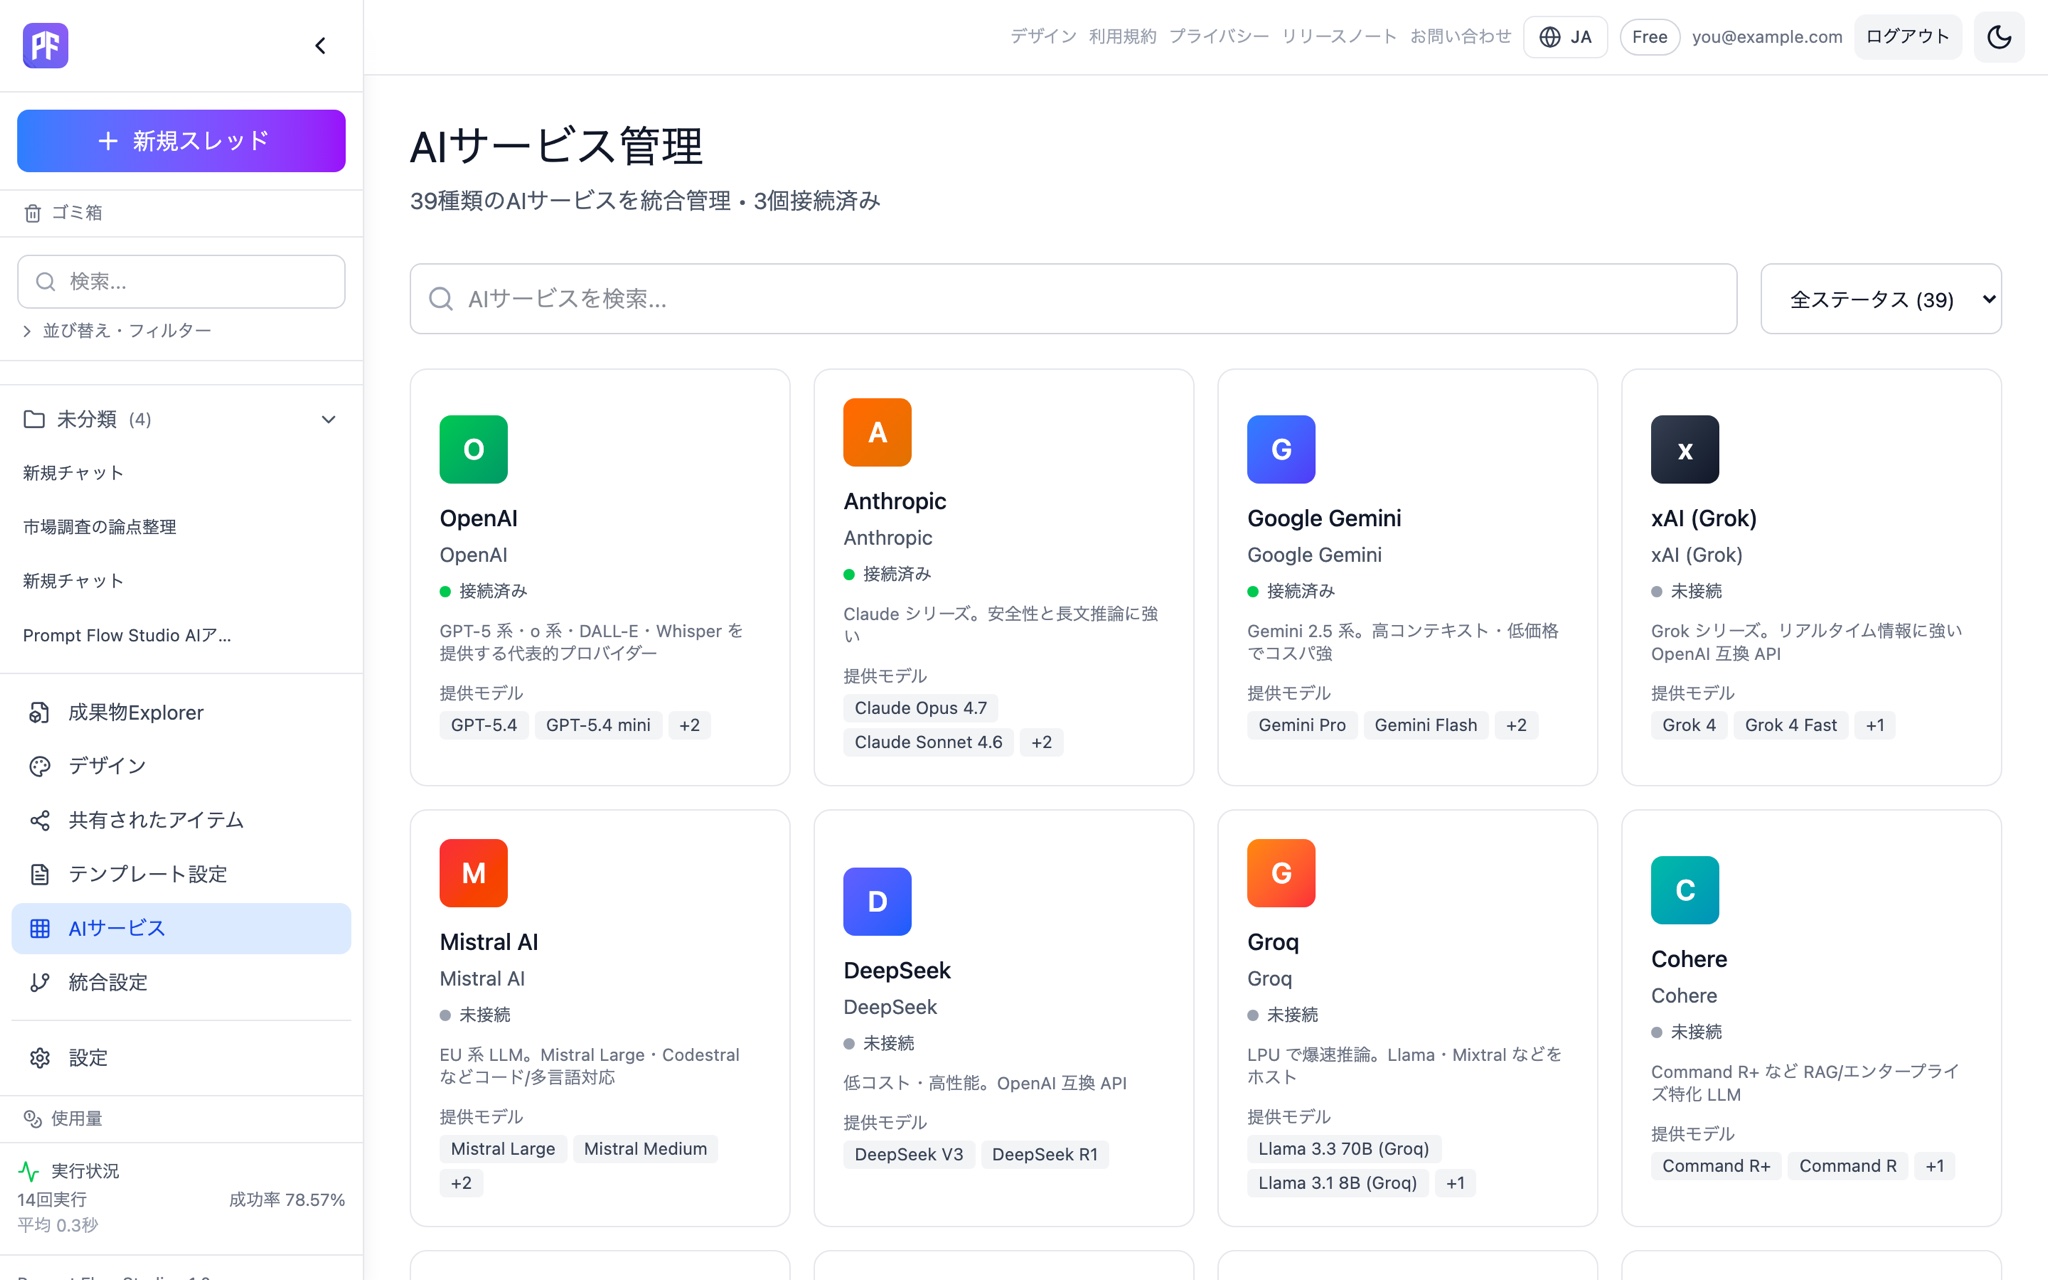This screenshot has width=2048, height=1280.
Task: Open the 市場調査の論点整理 thread
Action: (x=100, y=527)
